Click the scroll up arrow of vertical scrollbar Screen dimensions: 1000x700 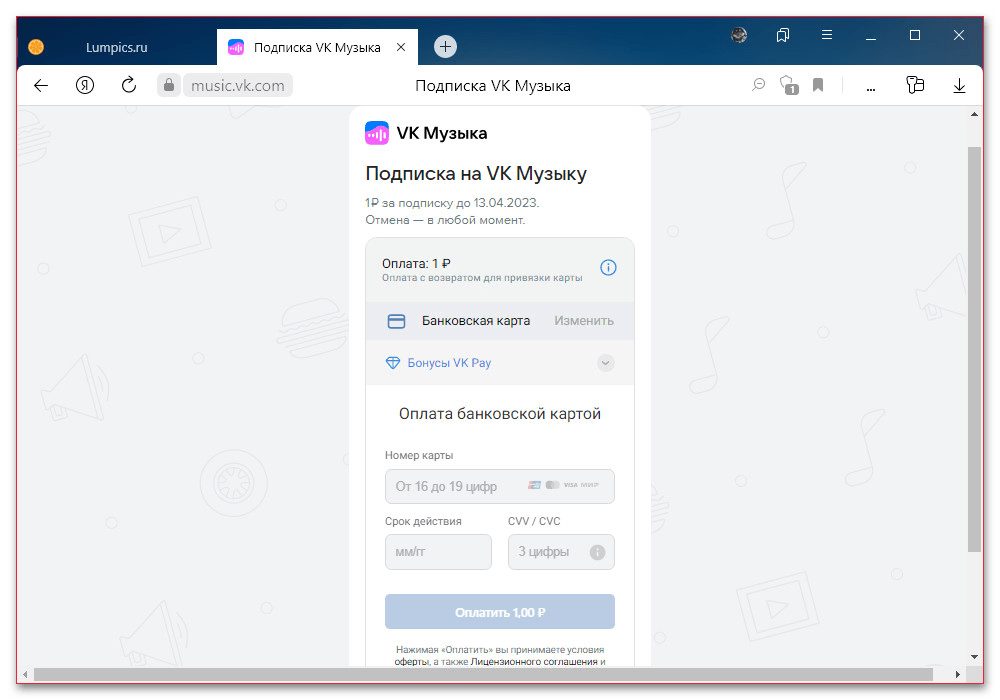click(x=974, y=115)
